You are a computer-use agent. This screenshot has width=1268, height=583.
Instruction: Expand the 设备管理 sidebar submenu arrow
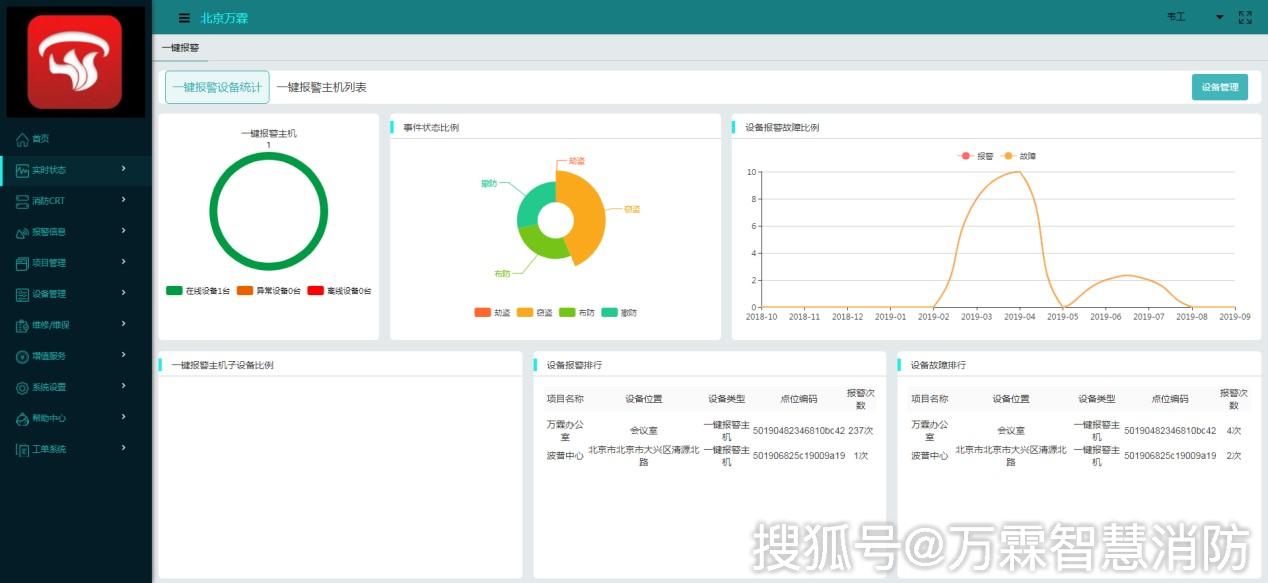(124, 293)
